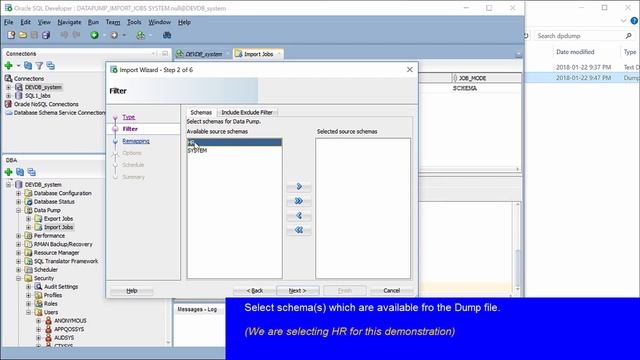Click green plus icon in DBA panel

click(x=9, y=172)
